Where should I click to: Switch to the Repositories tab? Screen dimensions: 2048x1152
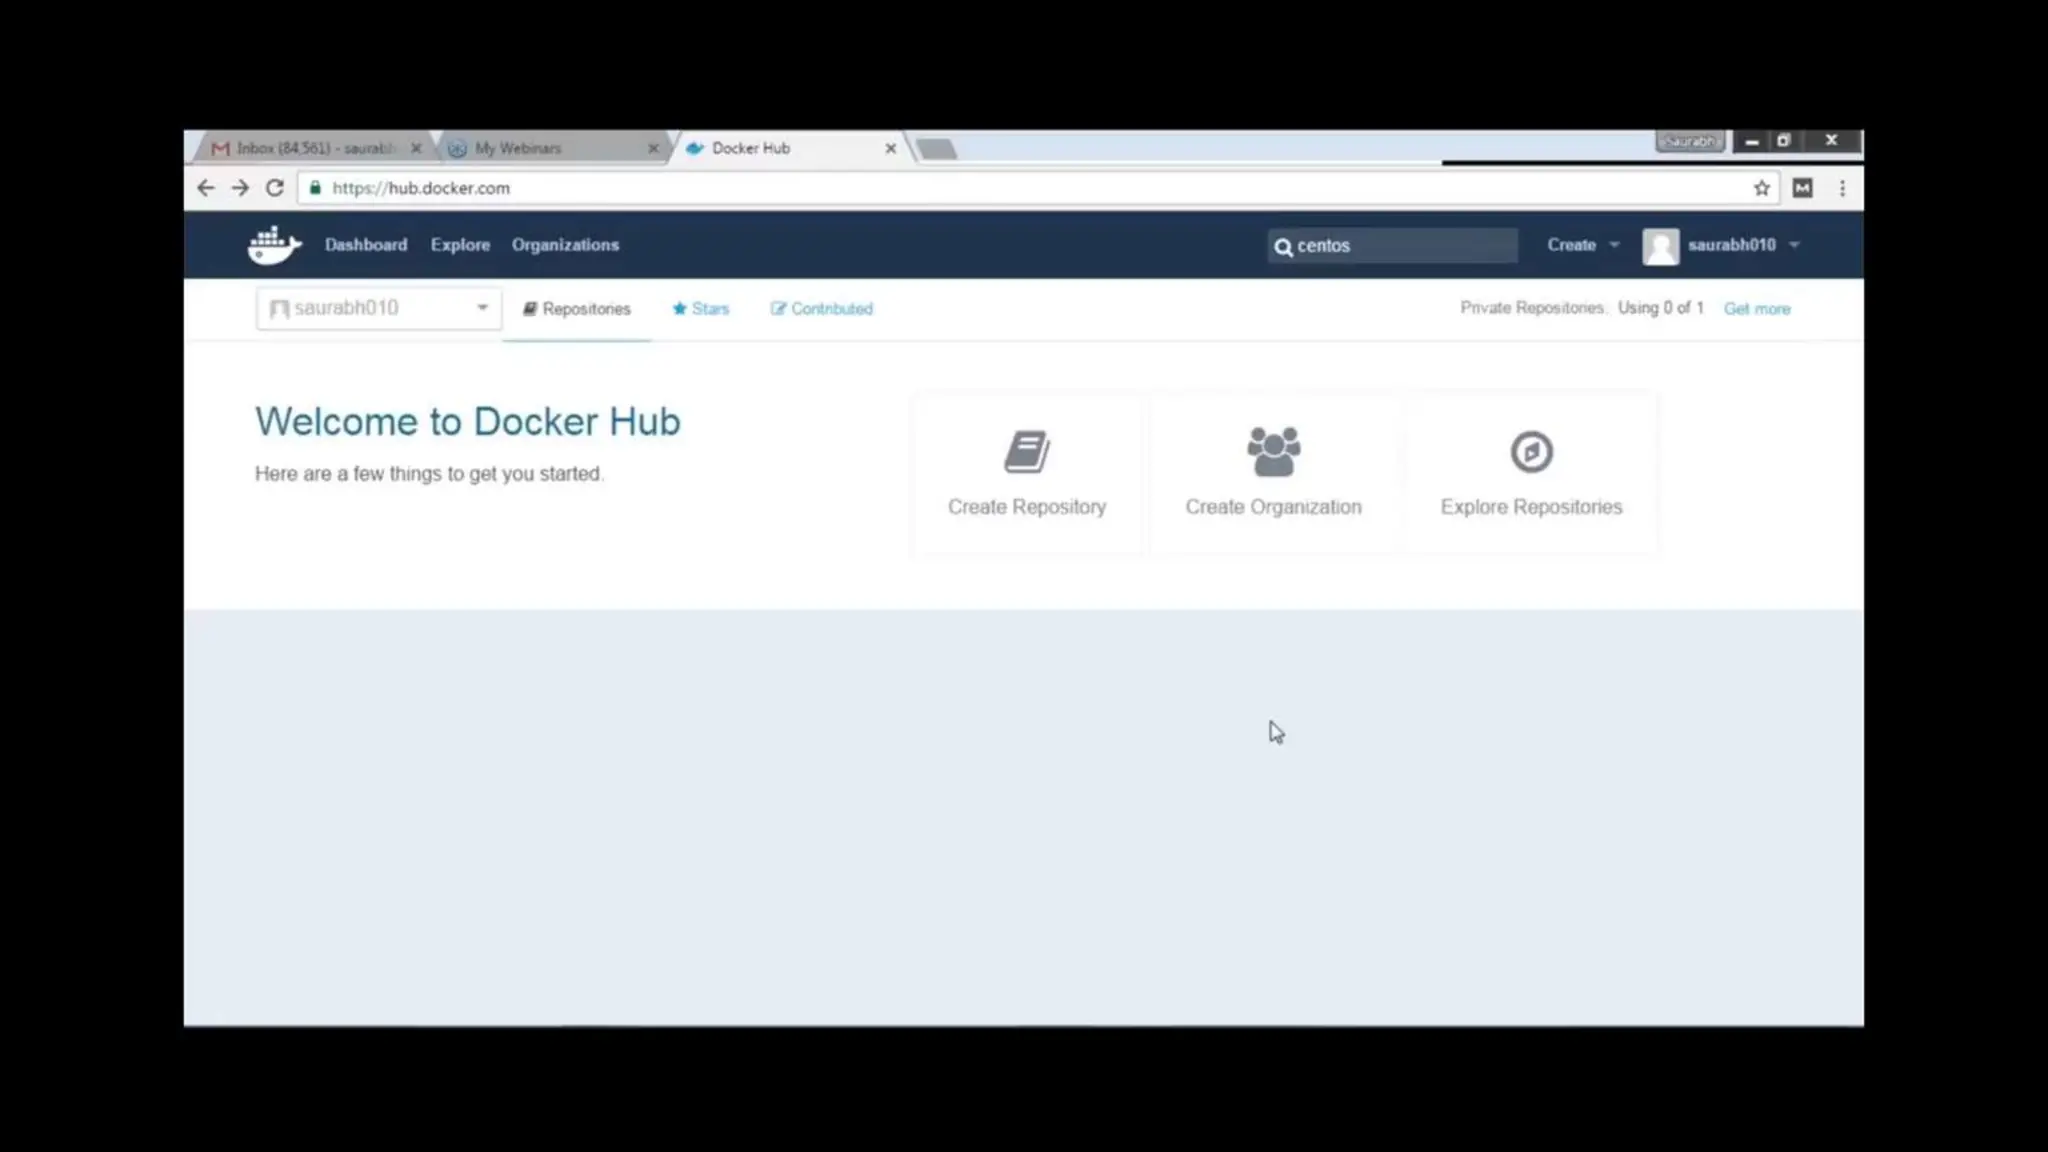pos(577,309)
